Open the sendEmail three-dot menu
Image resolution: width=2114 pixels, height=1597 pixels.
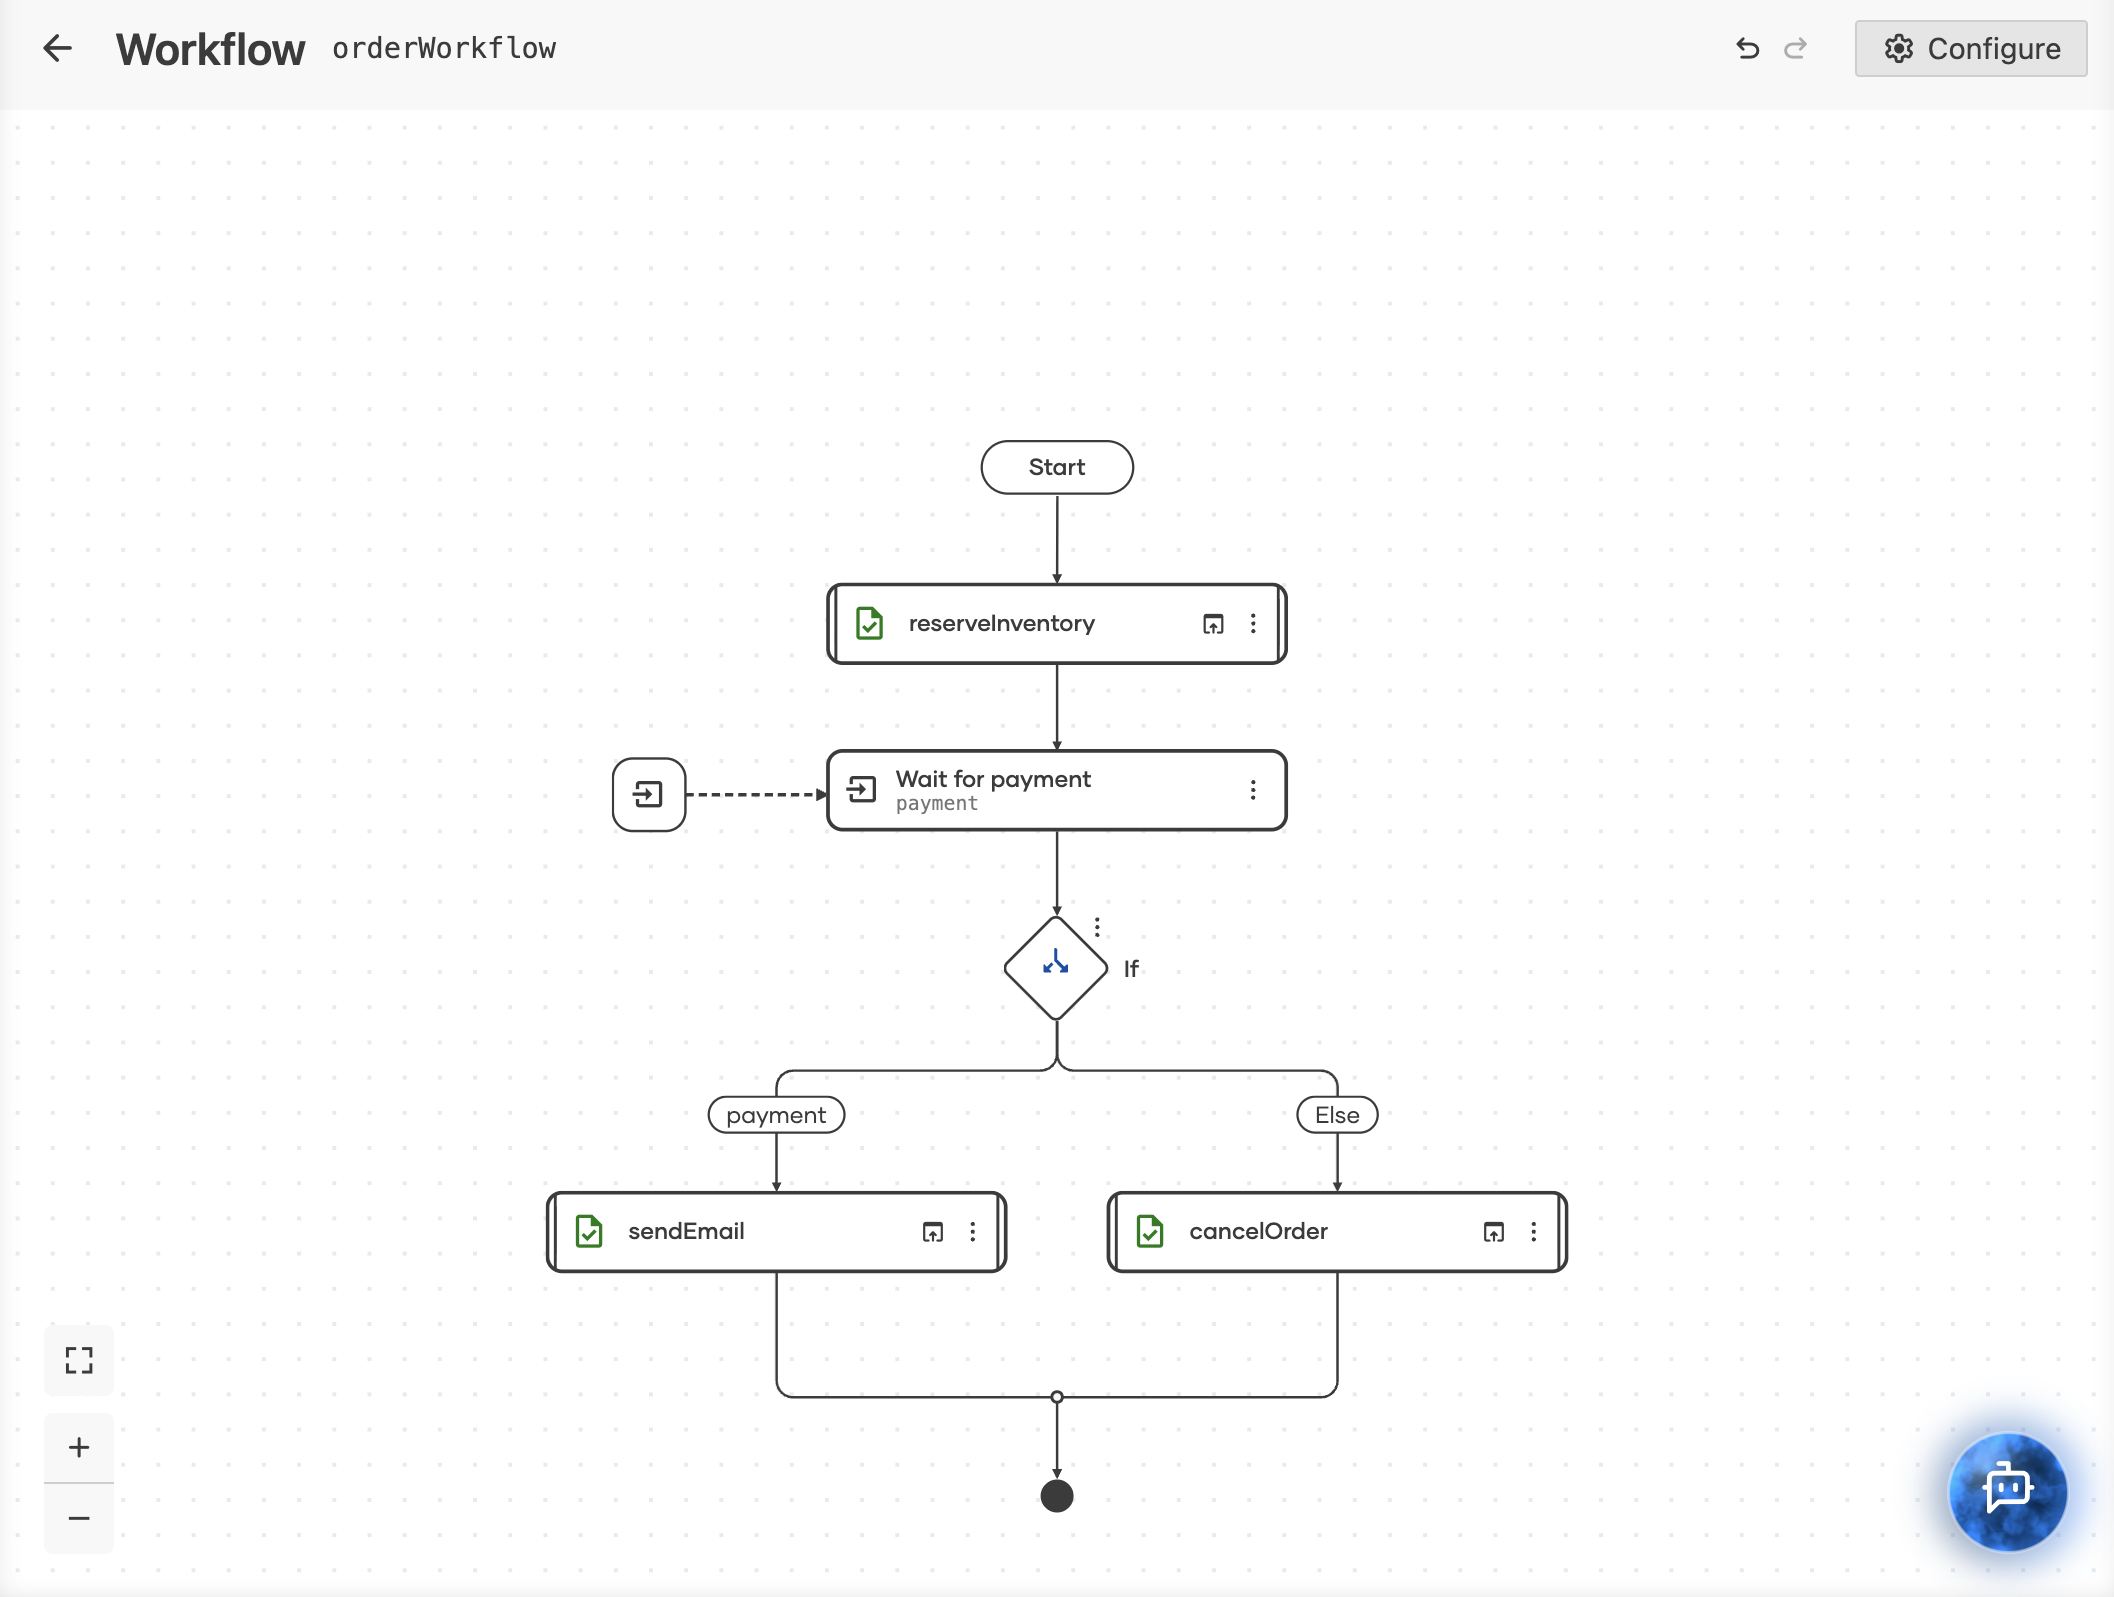coord(973,1232)
